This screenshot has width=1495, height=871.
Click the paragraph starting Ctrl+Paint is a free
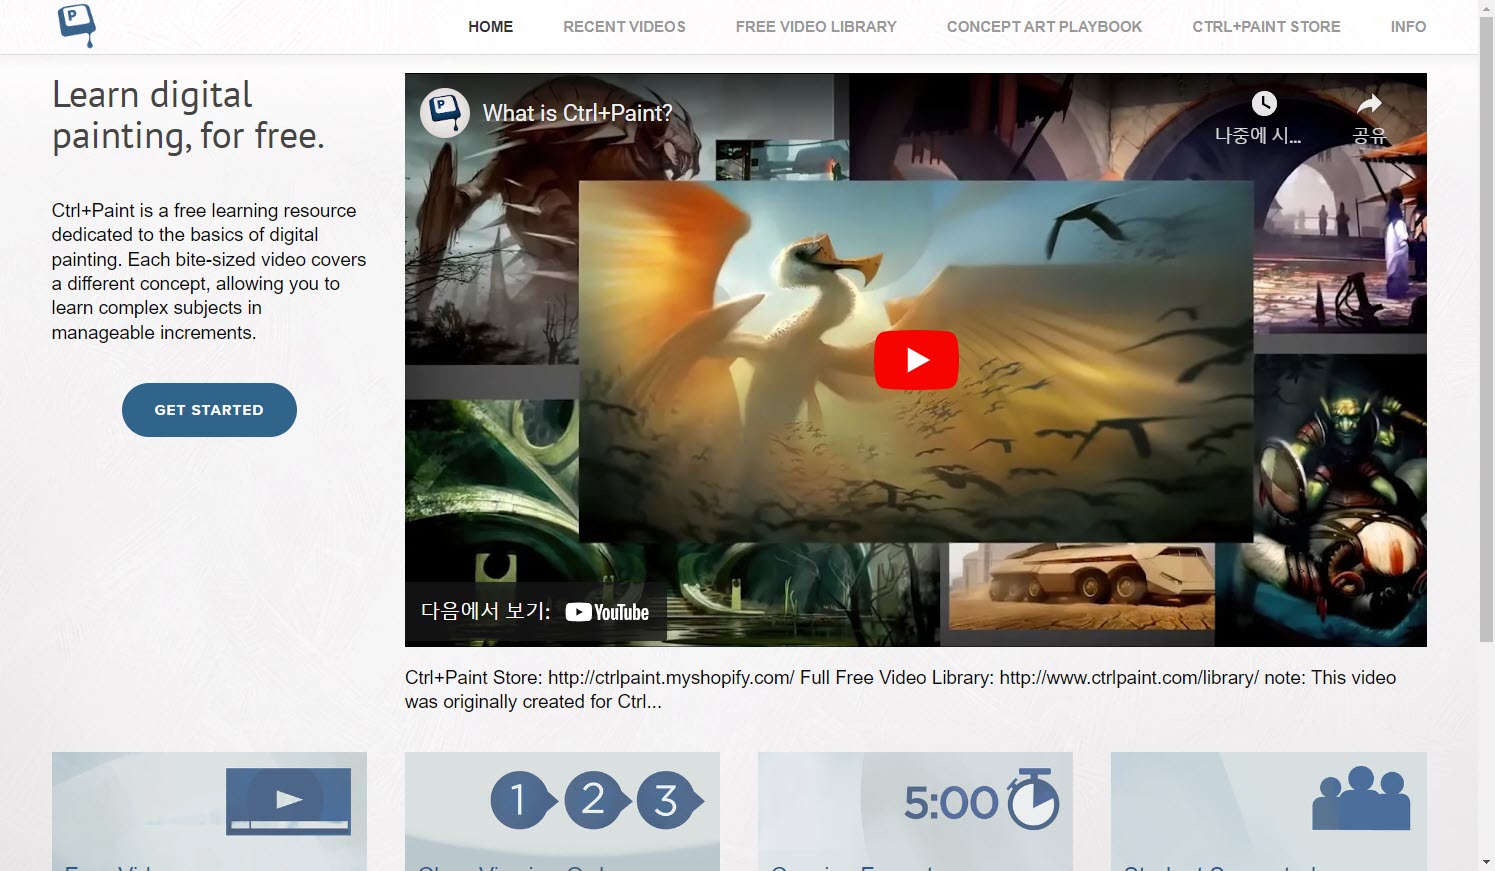pos(209,271)
